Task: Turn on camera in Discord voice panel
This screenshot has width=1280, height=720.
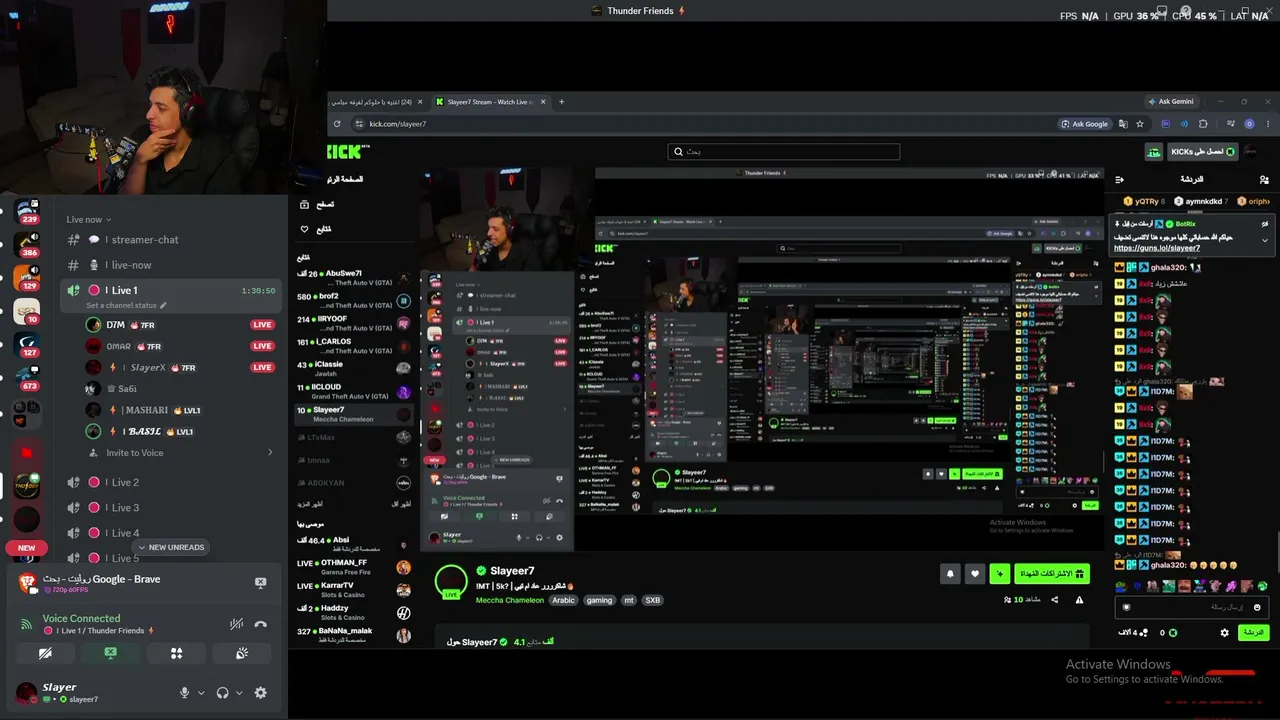Action: point(45,653)
